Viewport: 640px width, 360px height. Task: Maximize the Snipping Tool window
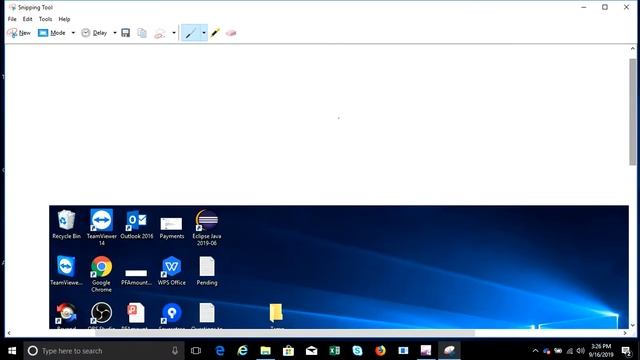point(605,7)
